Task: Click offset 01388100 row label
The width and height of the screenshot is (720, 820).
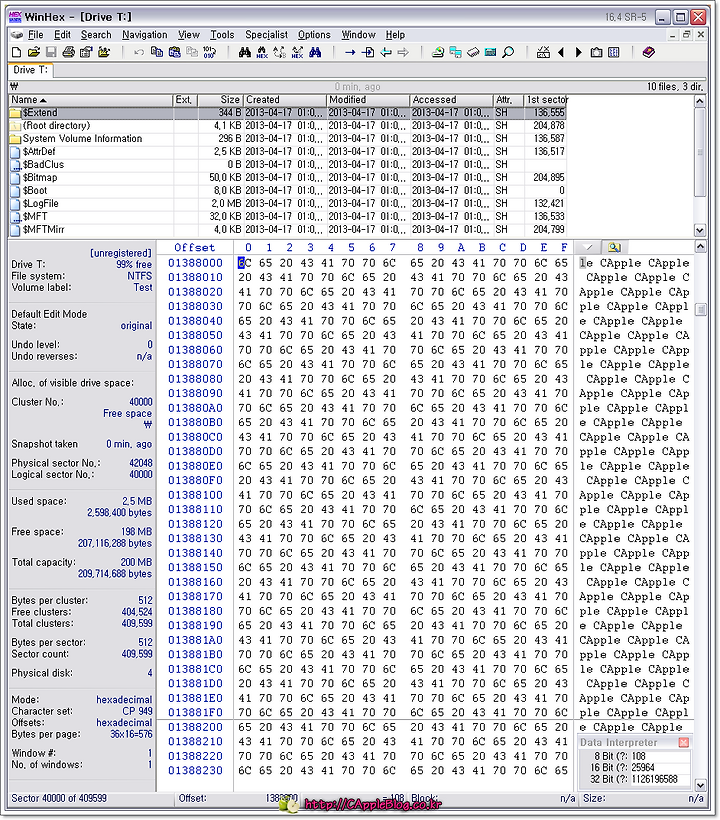Action: [195, 495]
